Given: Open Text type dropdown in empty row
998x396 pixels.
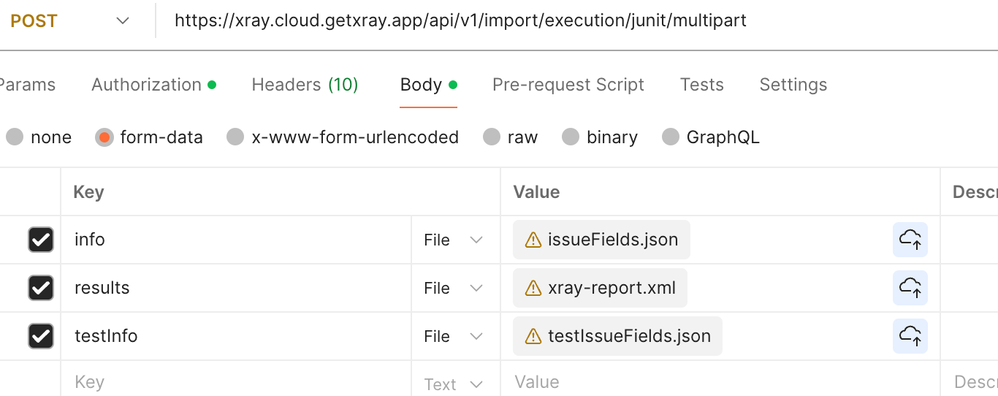Looking at the screenshot, I should coord(453,385).
